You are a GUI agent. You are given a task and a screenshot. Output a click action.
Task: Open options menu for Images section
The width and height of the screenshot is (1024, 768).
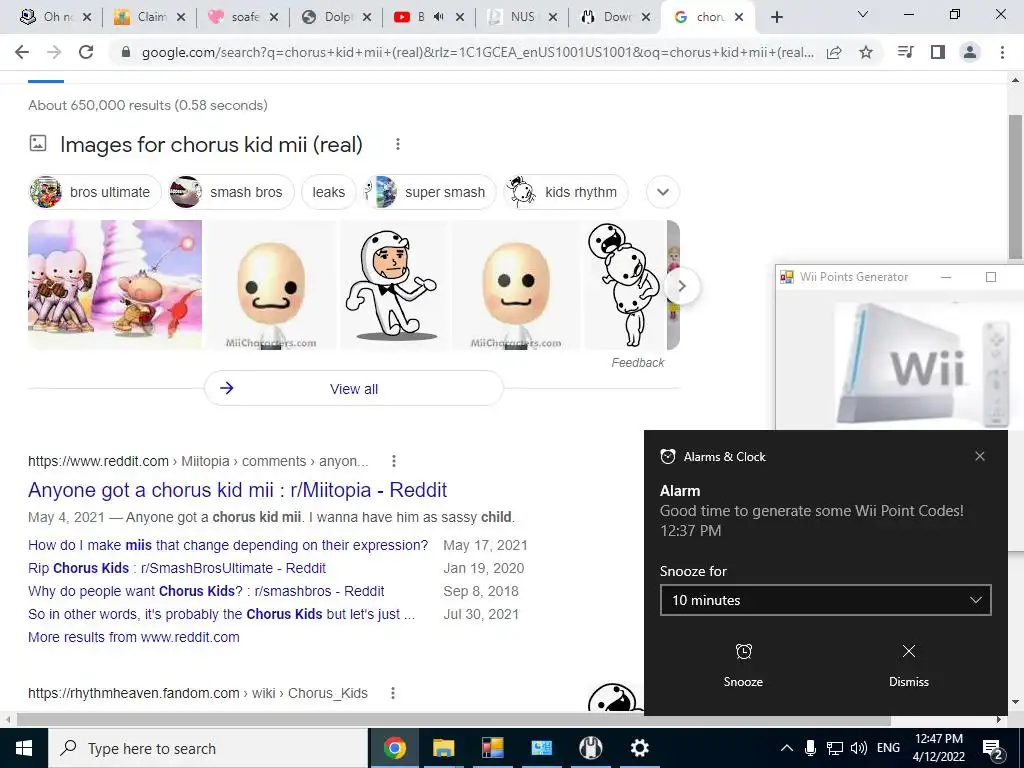[398, 144]
